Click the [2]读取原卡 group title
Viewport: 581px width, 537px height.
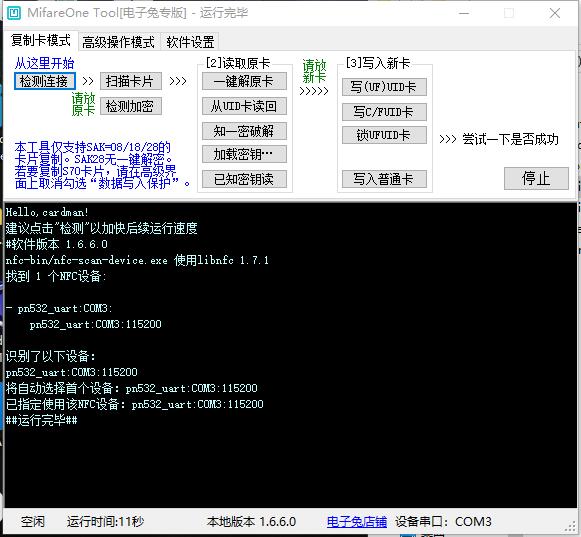coord(238,63)
